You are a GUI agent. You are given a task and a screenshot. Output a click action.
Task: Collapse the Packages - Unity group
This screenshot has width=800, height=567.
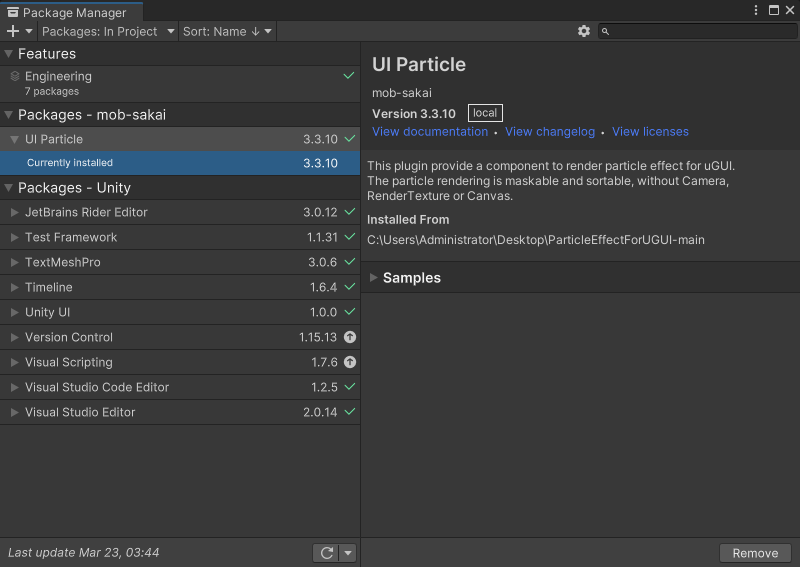coord(9,188)
